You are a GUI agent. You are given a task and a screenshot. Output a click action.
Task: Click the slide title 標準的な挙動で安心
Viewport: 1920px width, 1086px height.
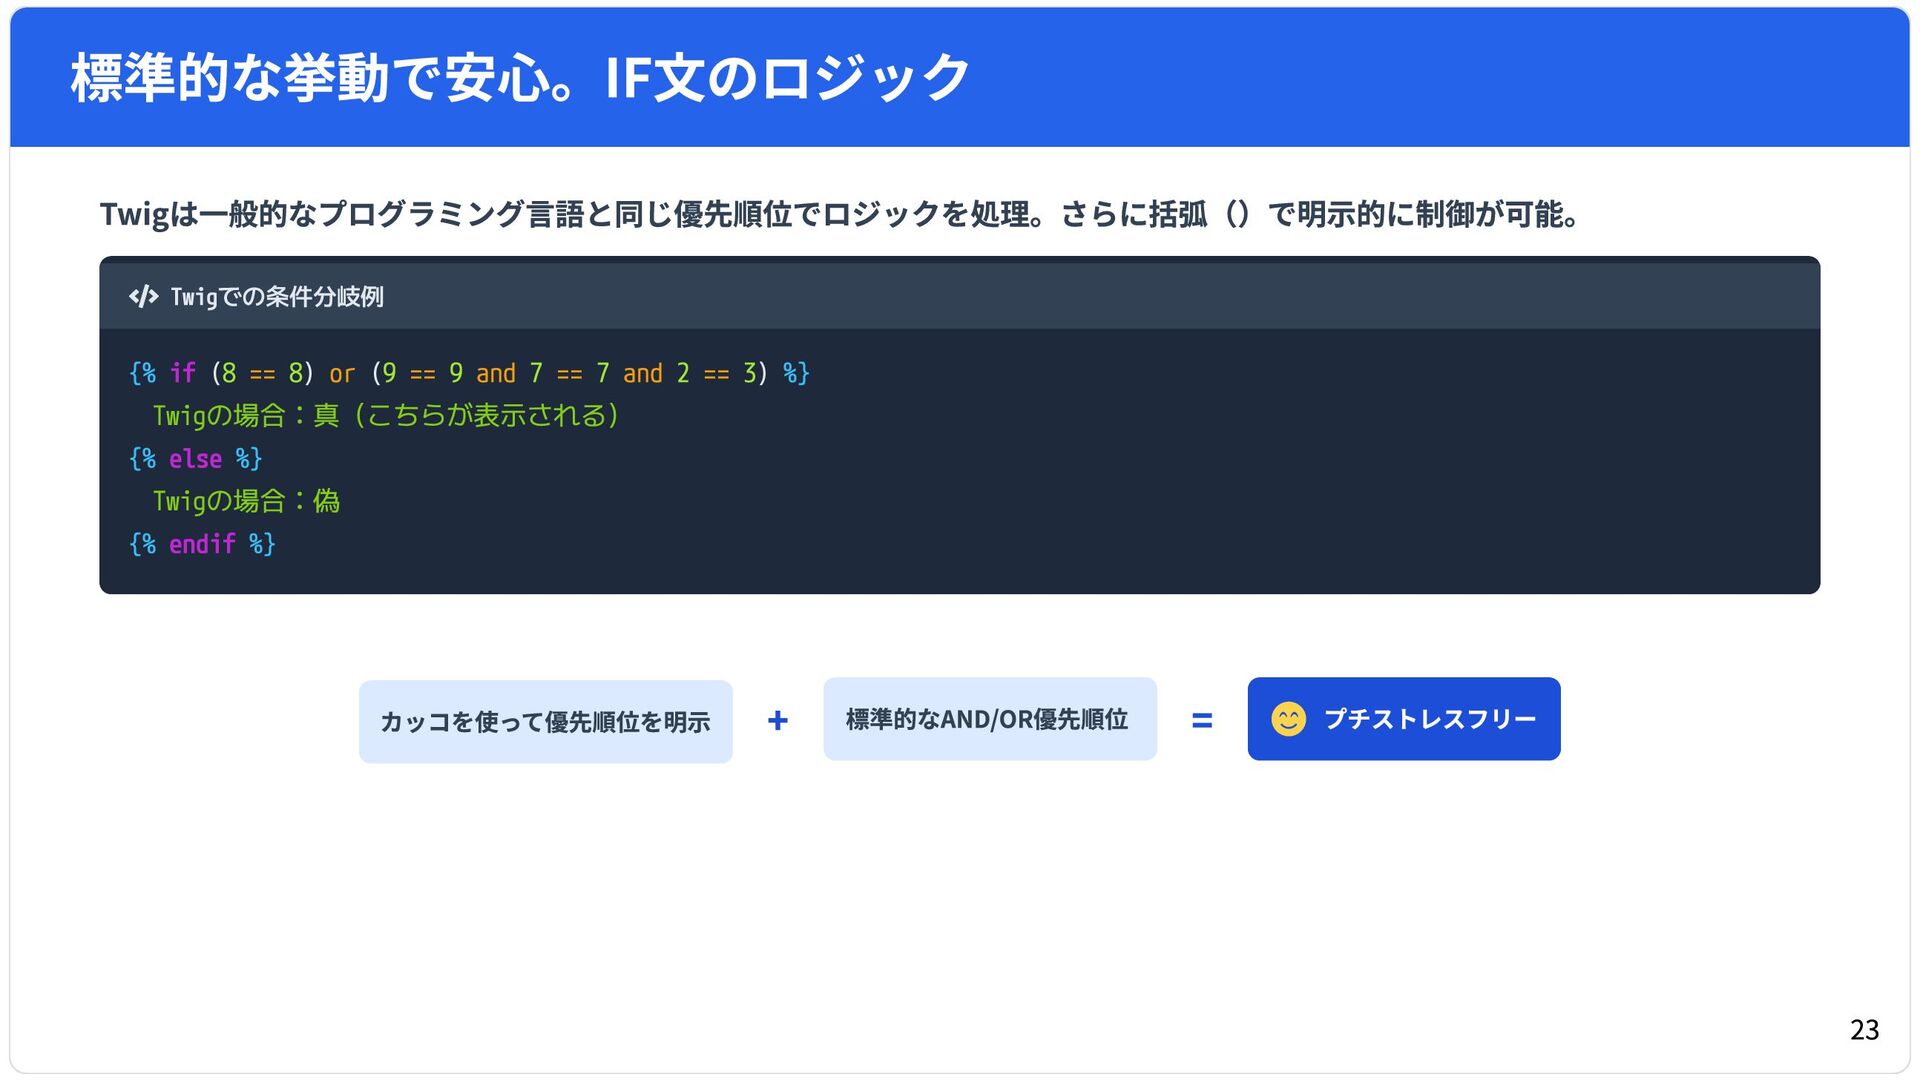tap(520, 78)
